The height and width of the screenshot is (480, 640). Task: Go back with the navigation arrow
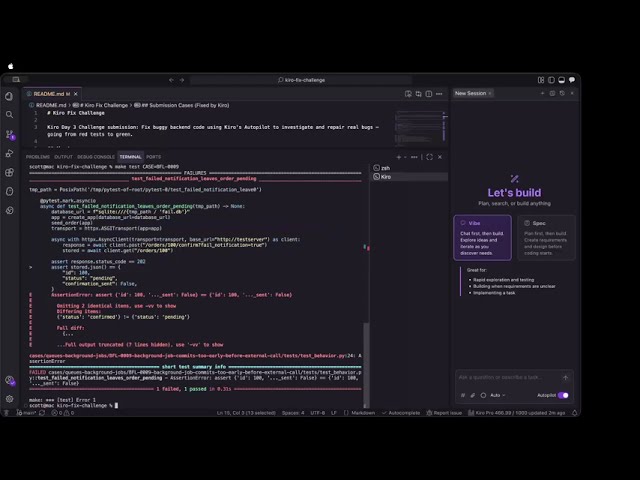coord(171,80)
